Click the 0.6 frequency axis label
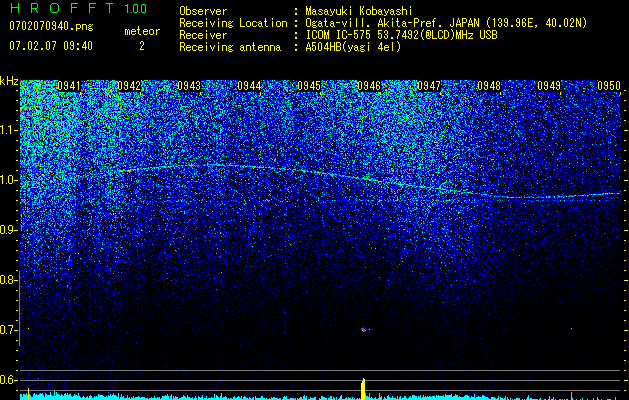Screen dimensions: 629x400 pos(8,380)
